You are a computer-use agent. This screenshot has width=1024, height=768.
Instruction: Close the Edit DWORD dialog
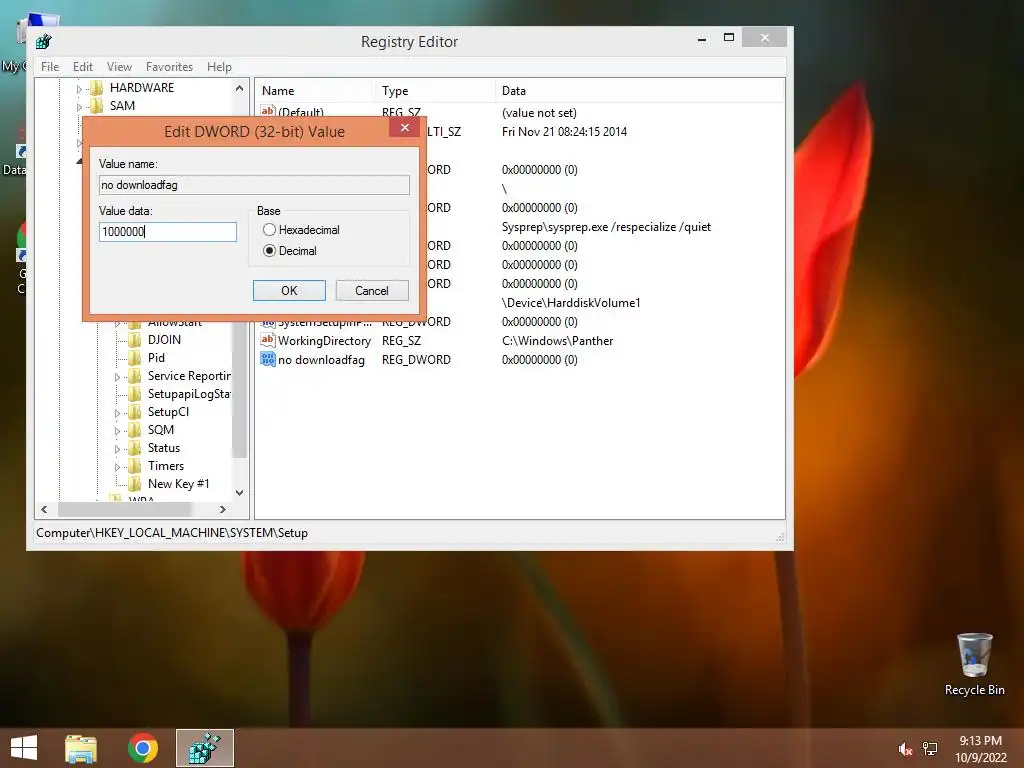405,127
